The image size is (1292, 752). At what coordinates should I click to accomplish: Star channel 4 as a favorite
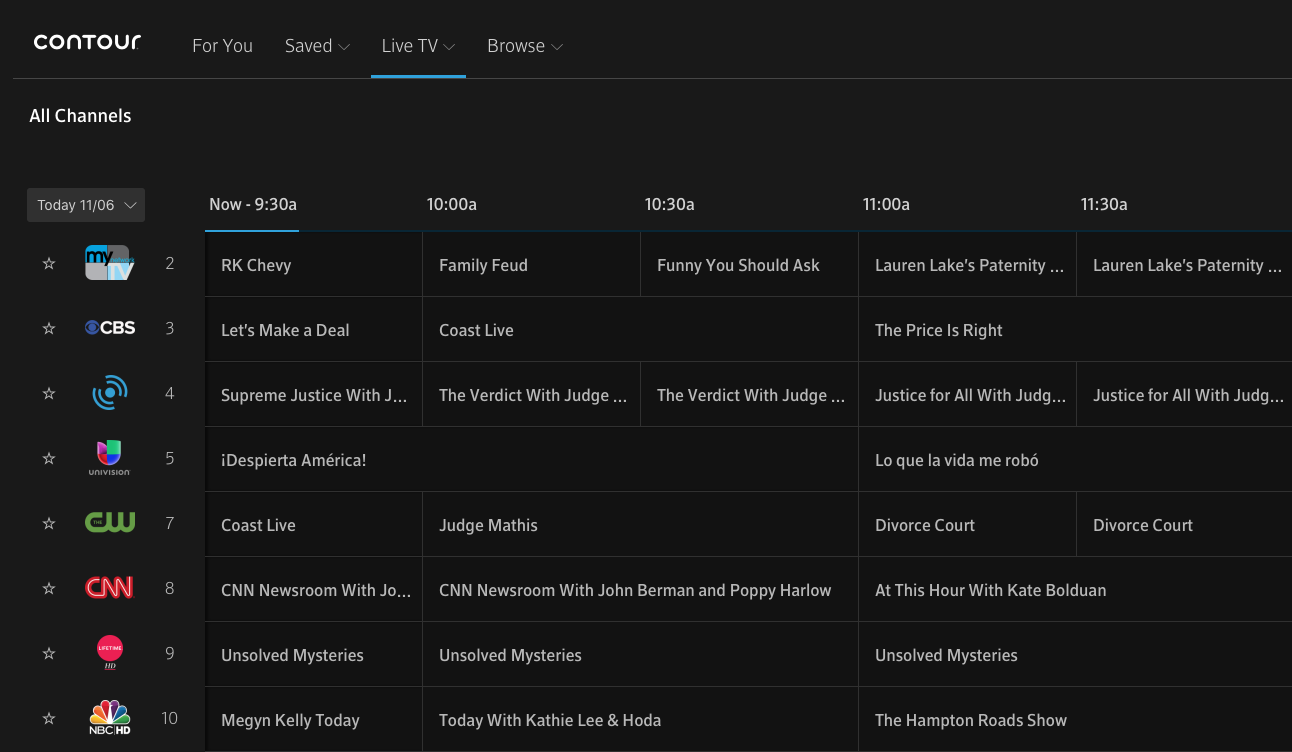(x=48, y=394)
